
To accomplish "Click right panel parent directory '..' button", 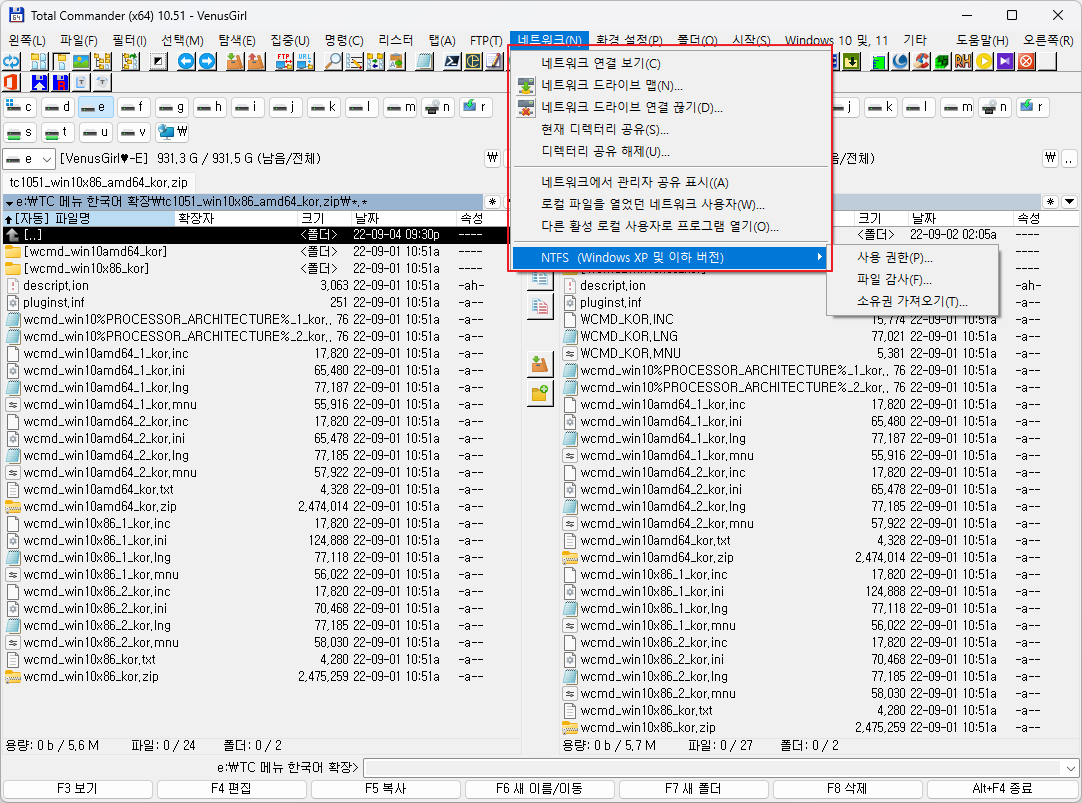I will pos(1069,158).
